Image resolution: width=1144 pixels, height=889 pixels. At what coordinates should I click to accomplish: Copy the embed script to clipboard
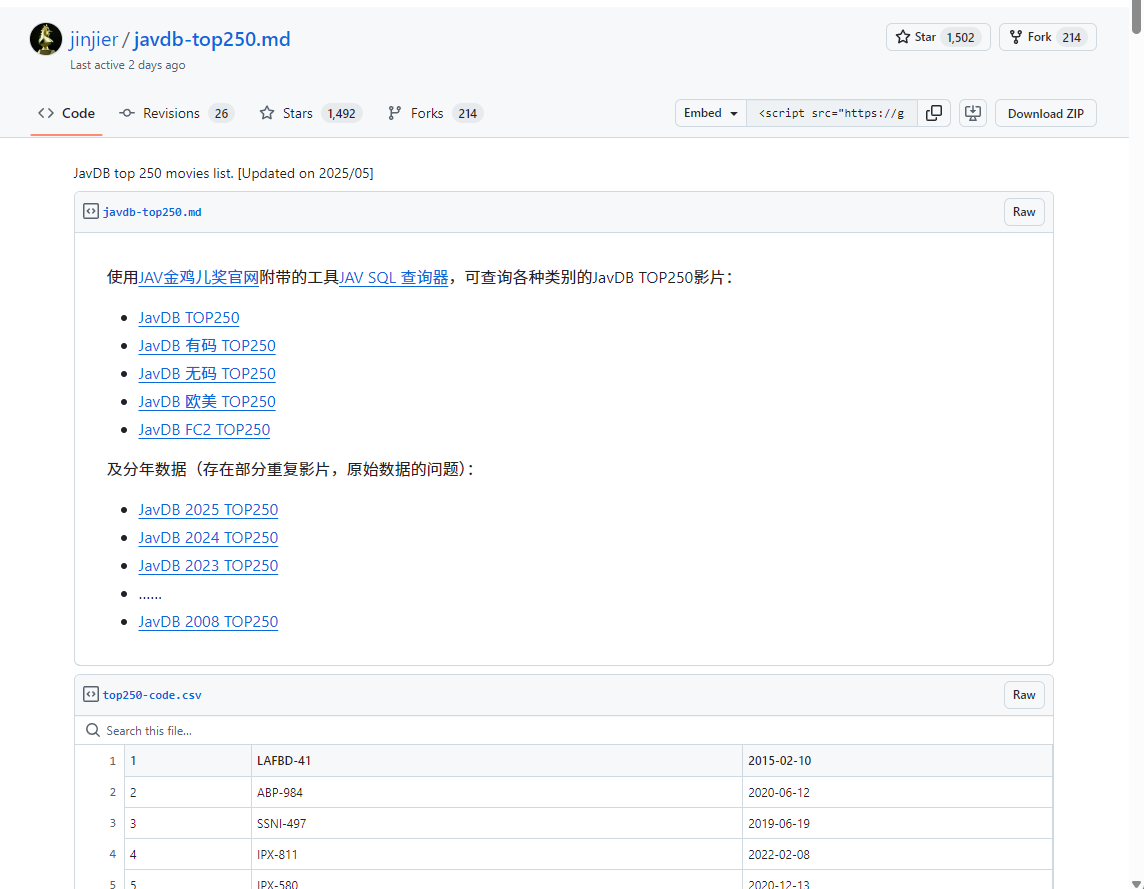[x=934, y=113]
